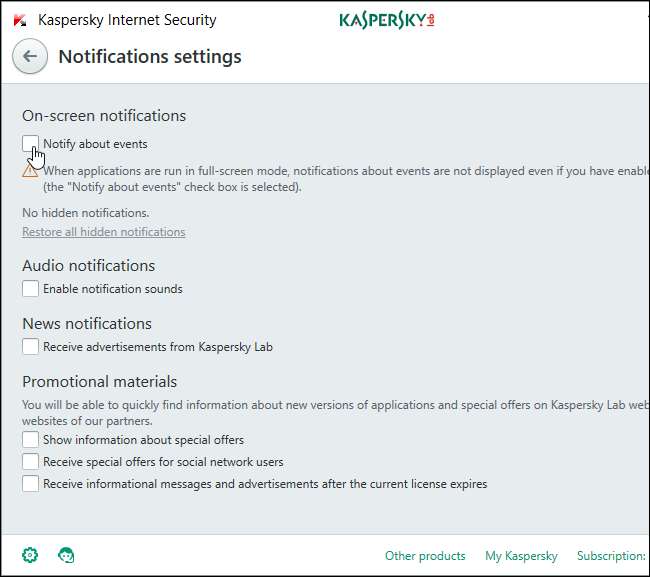The width and height of the screenshot is (650, 577).
Task: Open the Other products link
Action: tap(425, 556)
